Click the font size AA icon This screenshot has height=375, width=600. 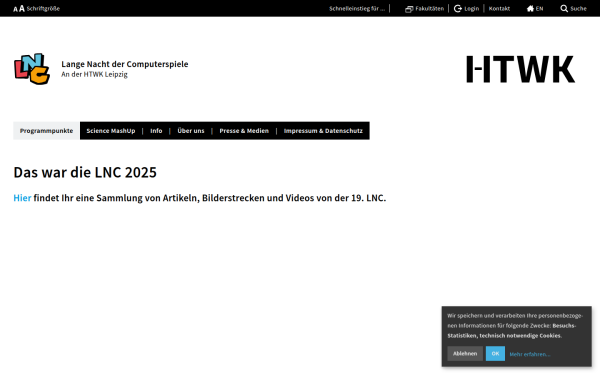coord(19,8)
